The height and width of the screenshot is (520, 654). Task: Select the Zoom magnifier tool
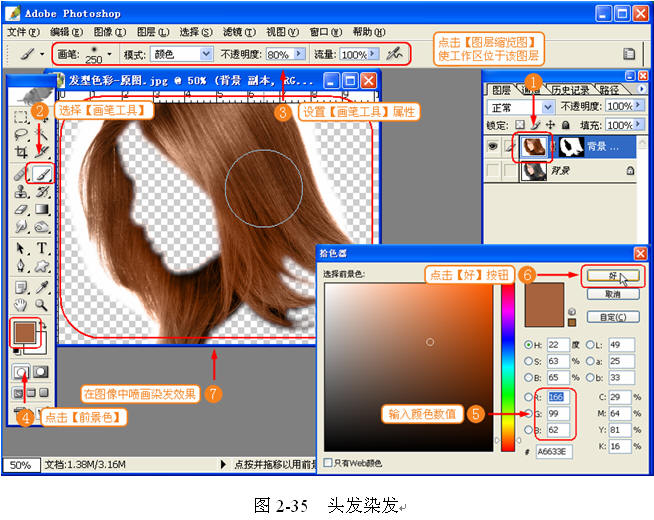click(x=42, y=305)
